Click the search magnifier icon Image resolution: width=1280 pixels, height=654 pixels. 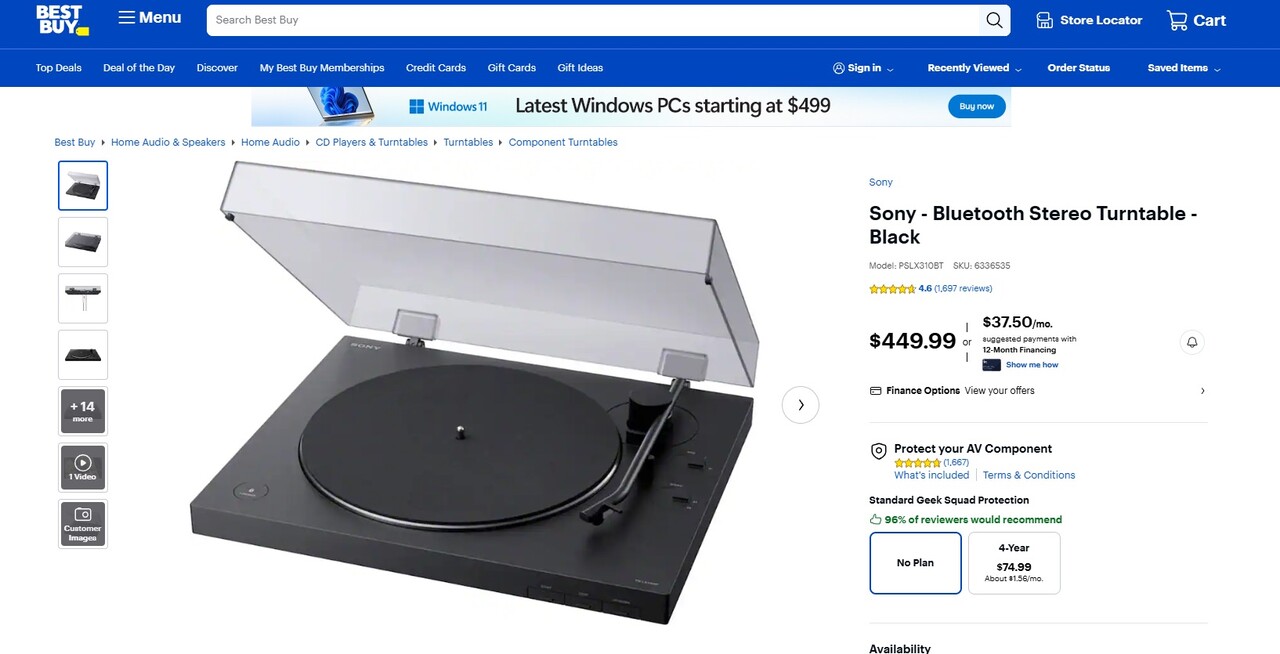[x=994, y=20]
